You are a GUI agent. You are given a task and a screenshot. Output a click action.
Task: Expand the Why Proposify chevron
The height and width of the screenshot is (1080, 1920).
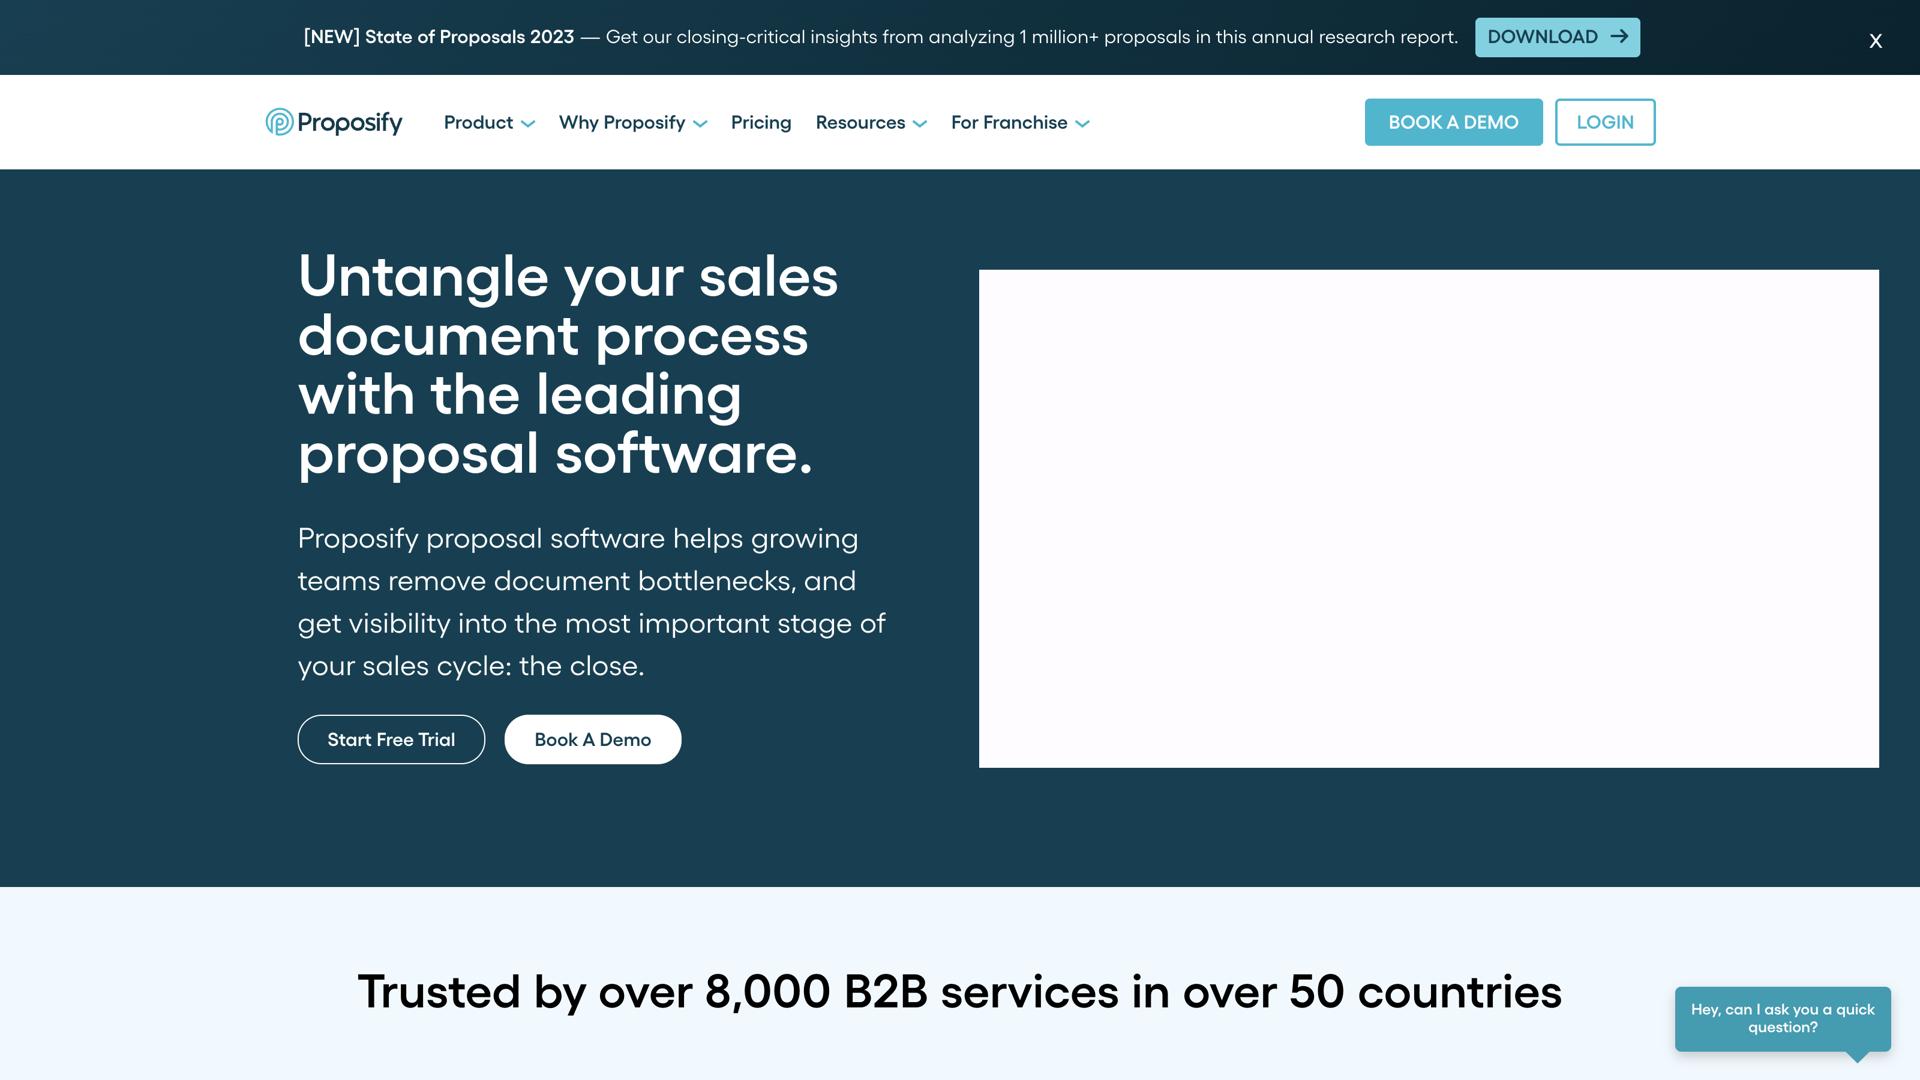700,124
